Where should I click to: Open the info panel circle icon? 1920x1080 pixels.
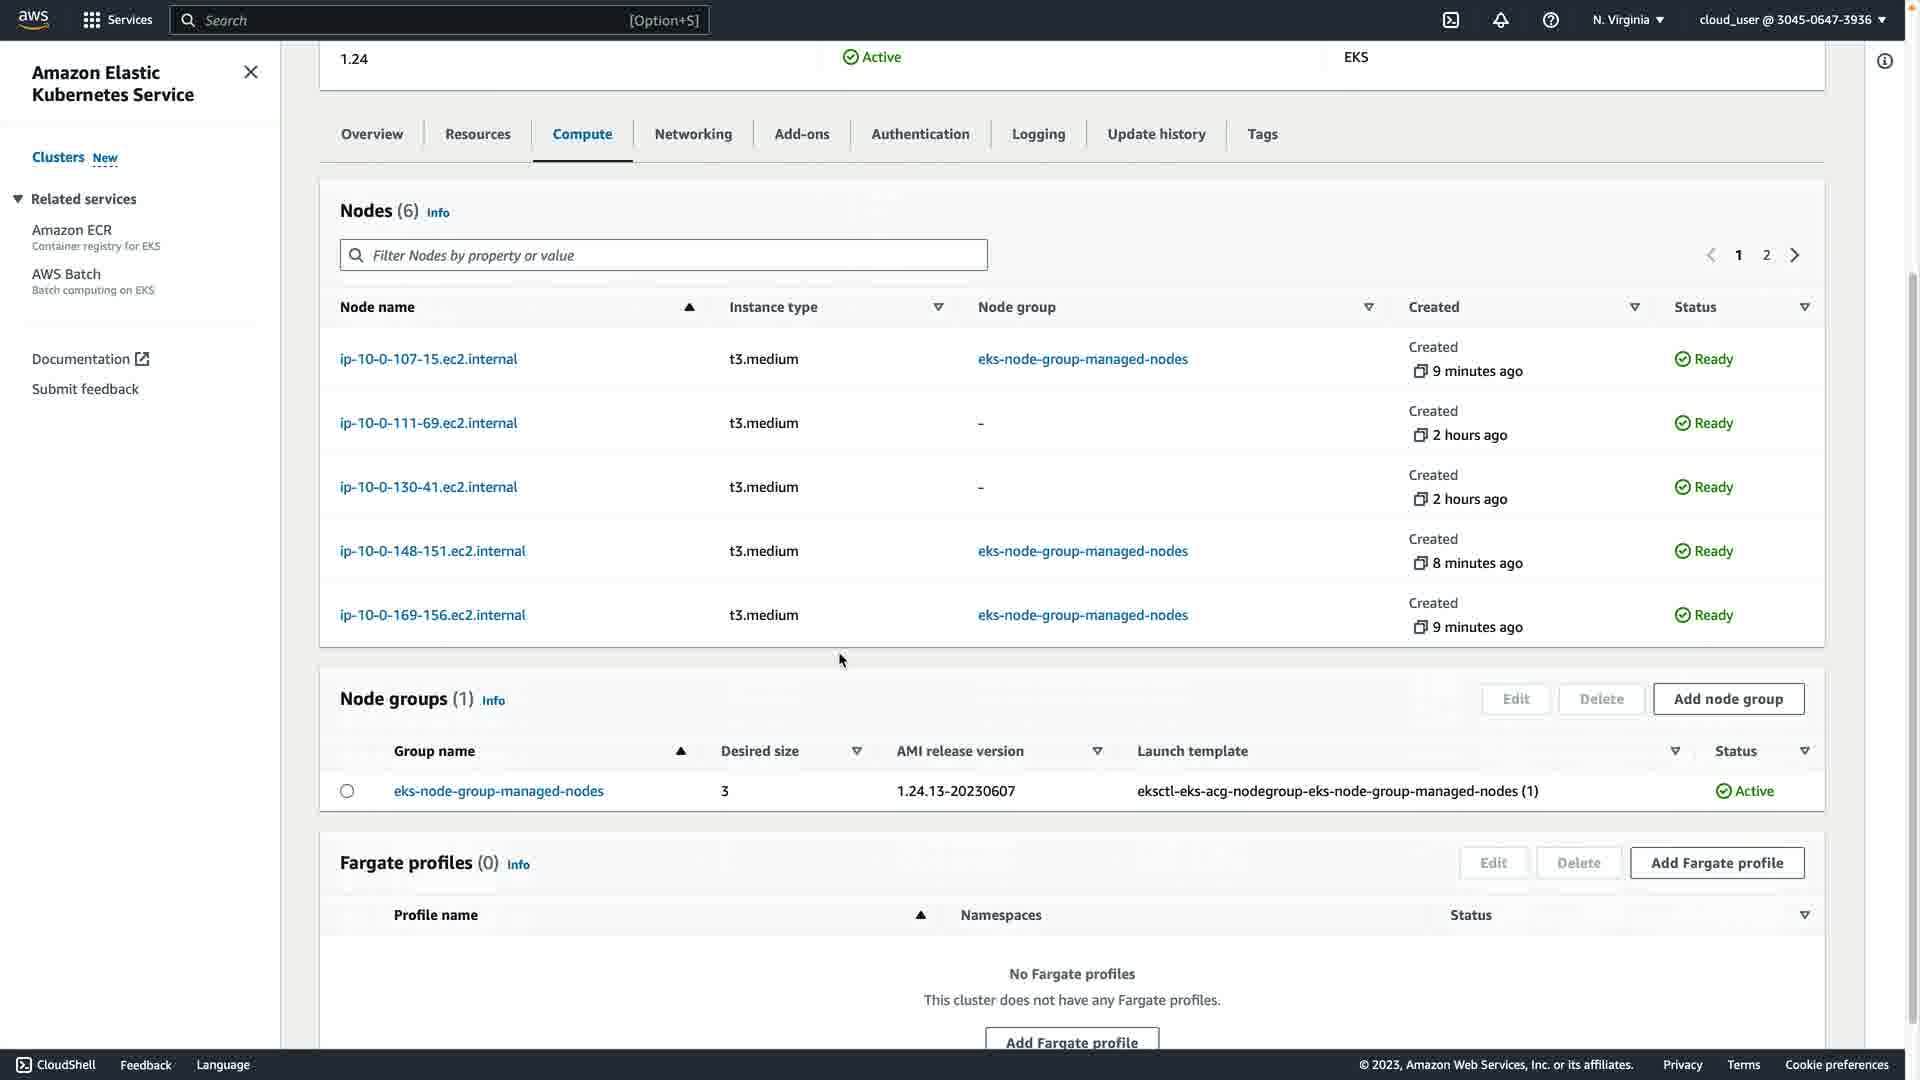(x=1885, y=62)
